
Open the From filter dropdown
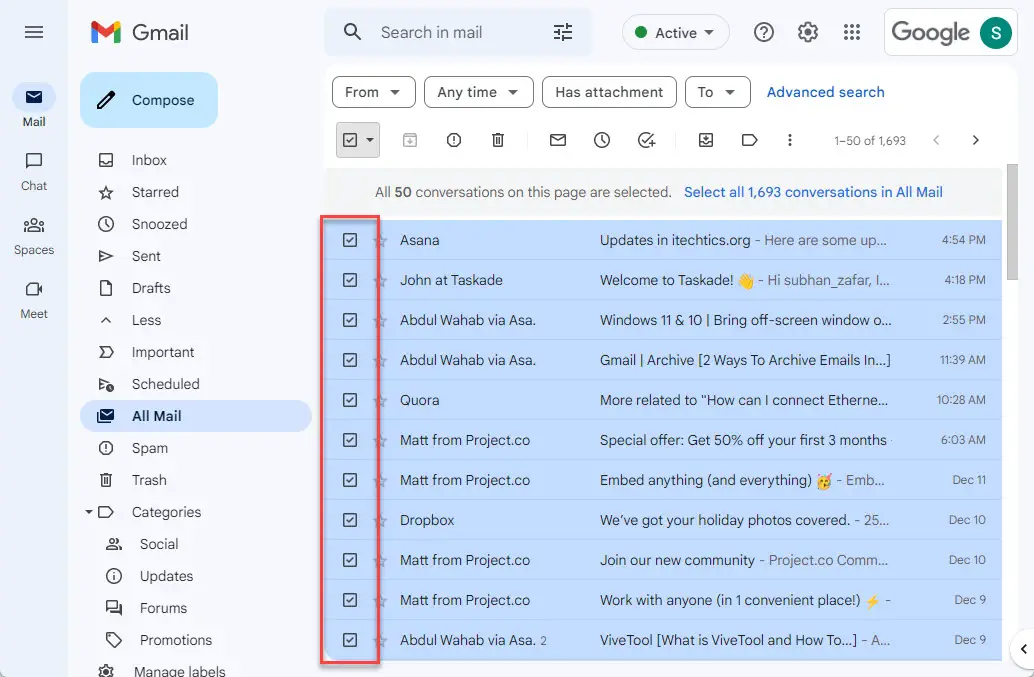(374, 92)
